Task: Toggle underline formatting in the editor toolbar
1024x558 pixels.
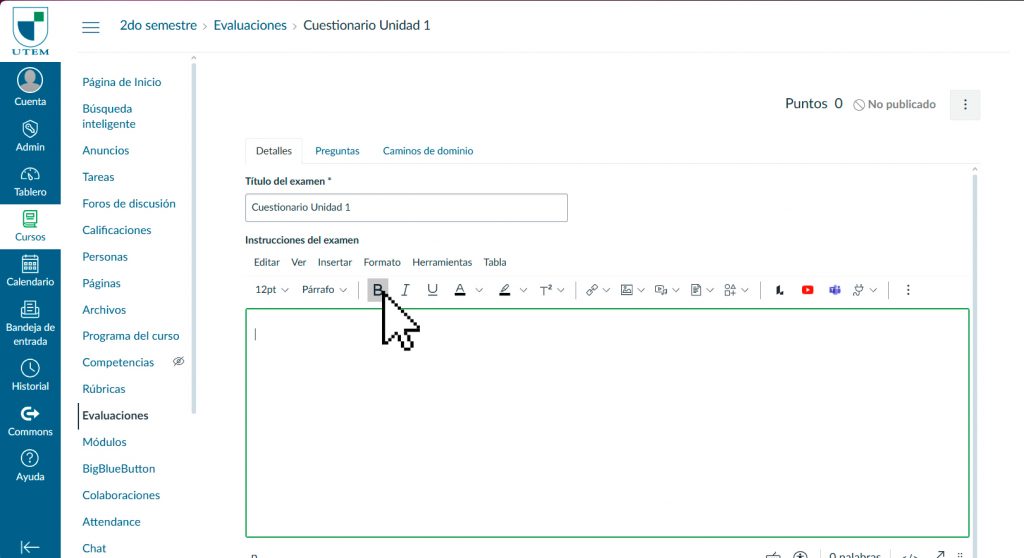Action: tap(432, 290)
